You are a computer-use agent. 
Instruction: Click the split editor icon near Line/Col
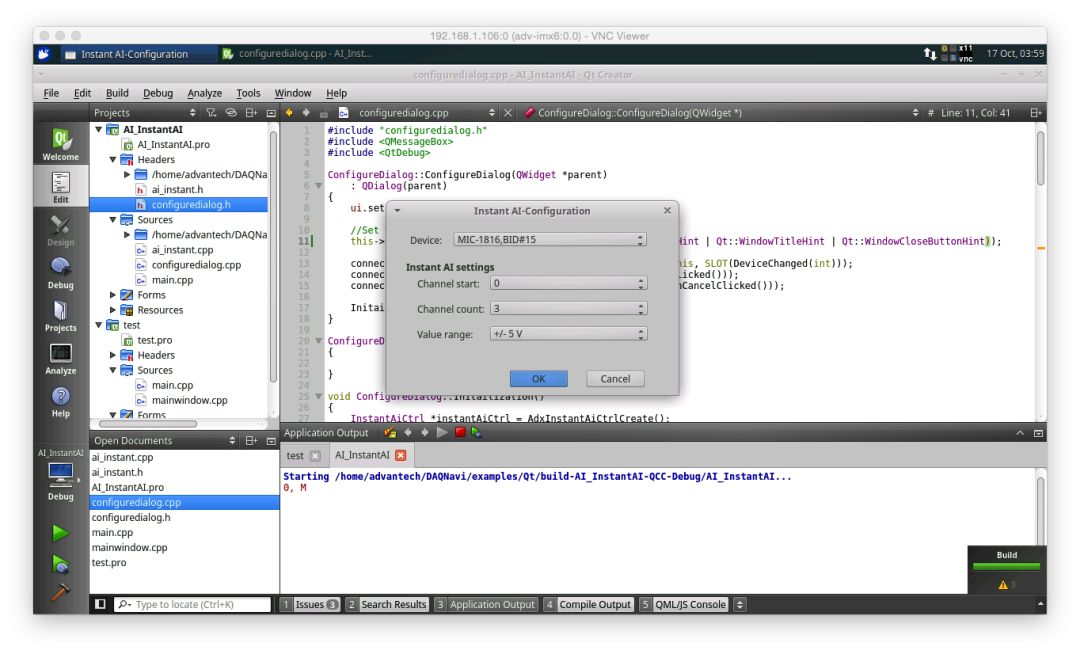(x=1035, y=112)
